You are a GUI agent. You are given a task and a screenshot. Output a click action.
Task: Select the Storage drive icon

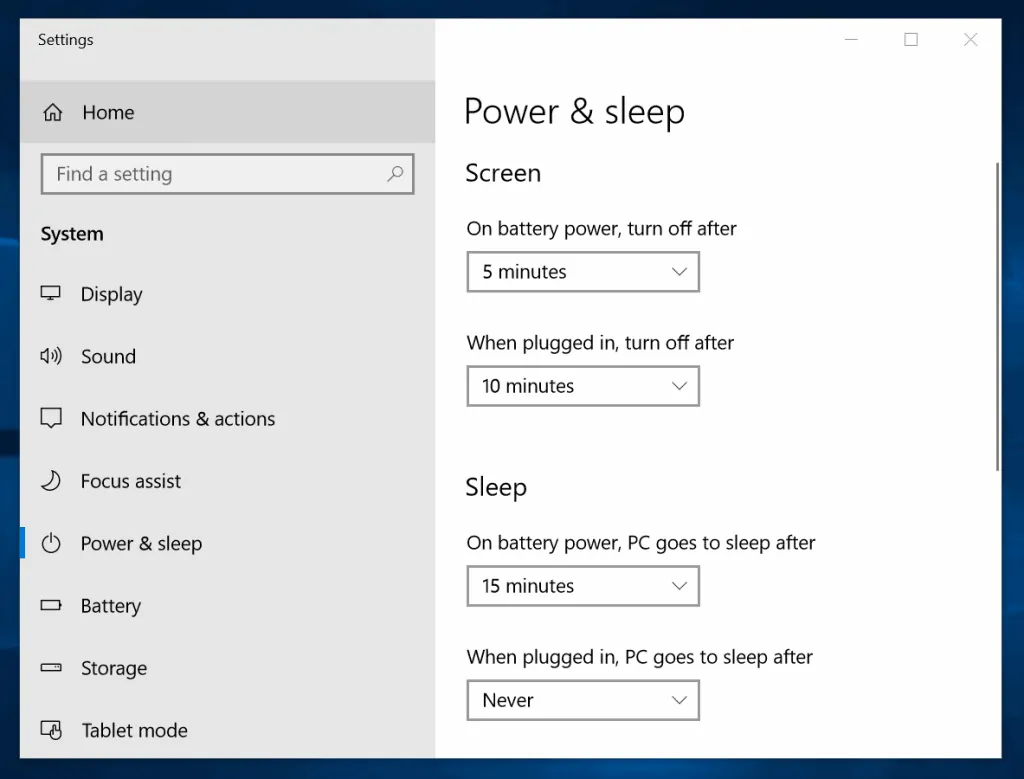click(51, 668)
